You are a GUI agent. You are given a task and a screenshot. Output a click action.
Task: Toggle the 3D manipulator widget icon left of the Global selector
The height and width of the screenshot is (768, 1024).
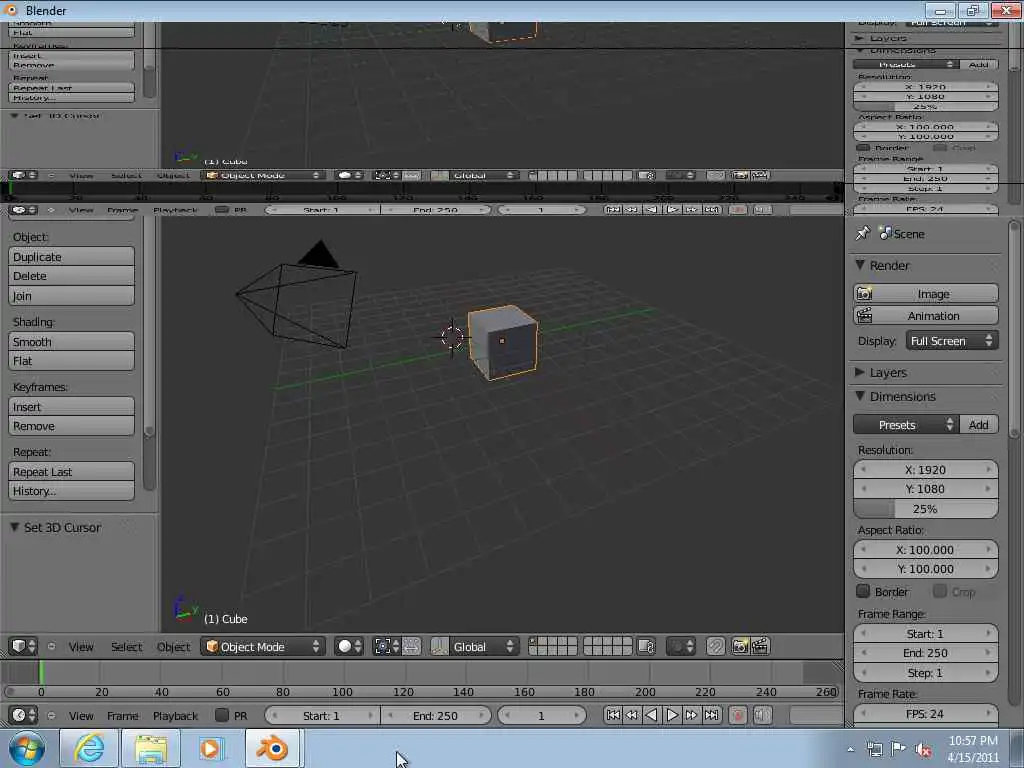[440, 647]
